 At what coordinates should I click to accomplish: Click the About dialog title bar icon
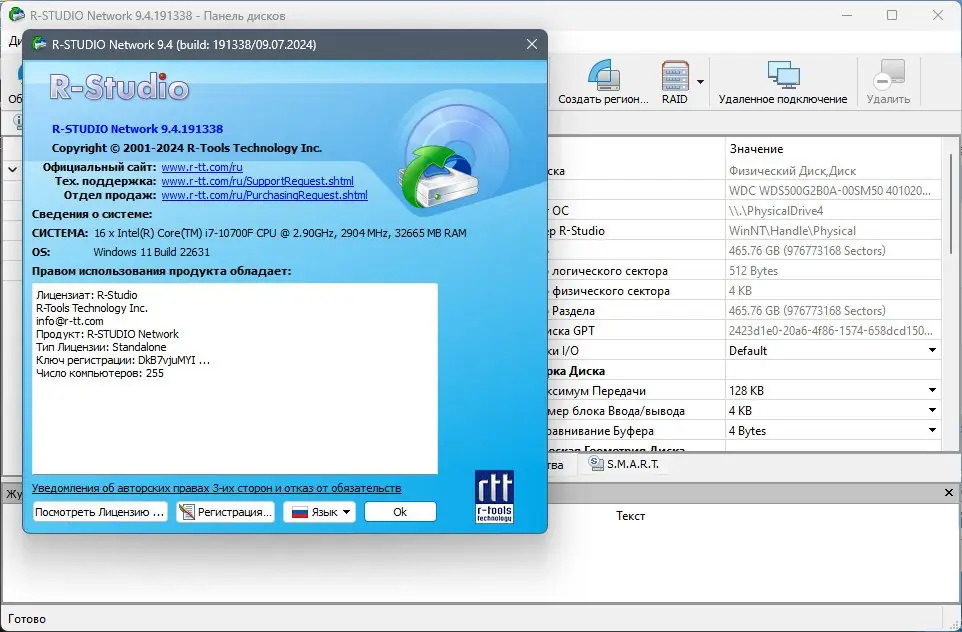[x=39, y=44]
